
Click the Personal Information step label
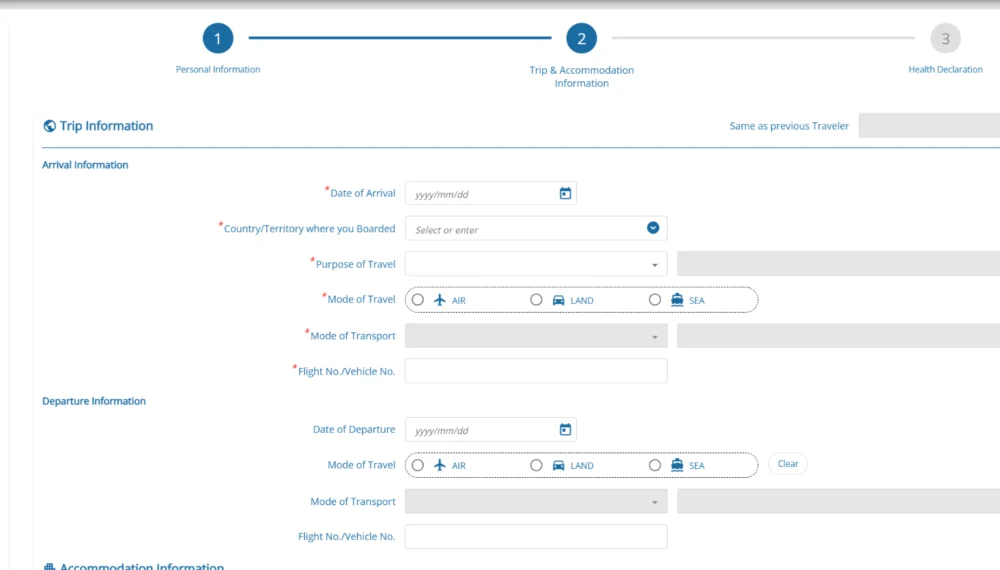click(217, 69)
